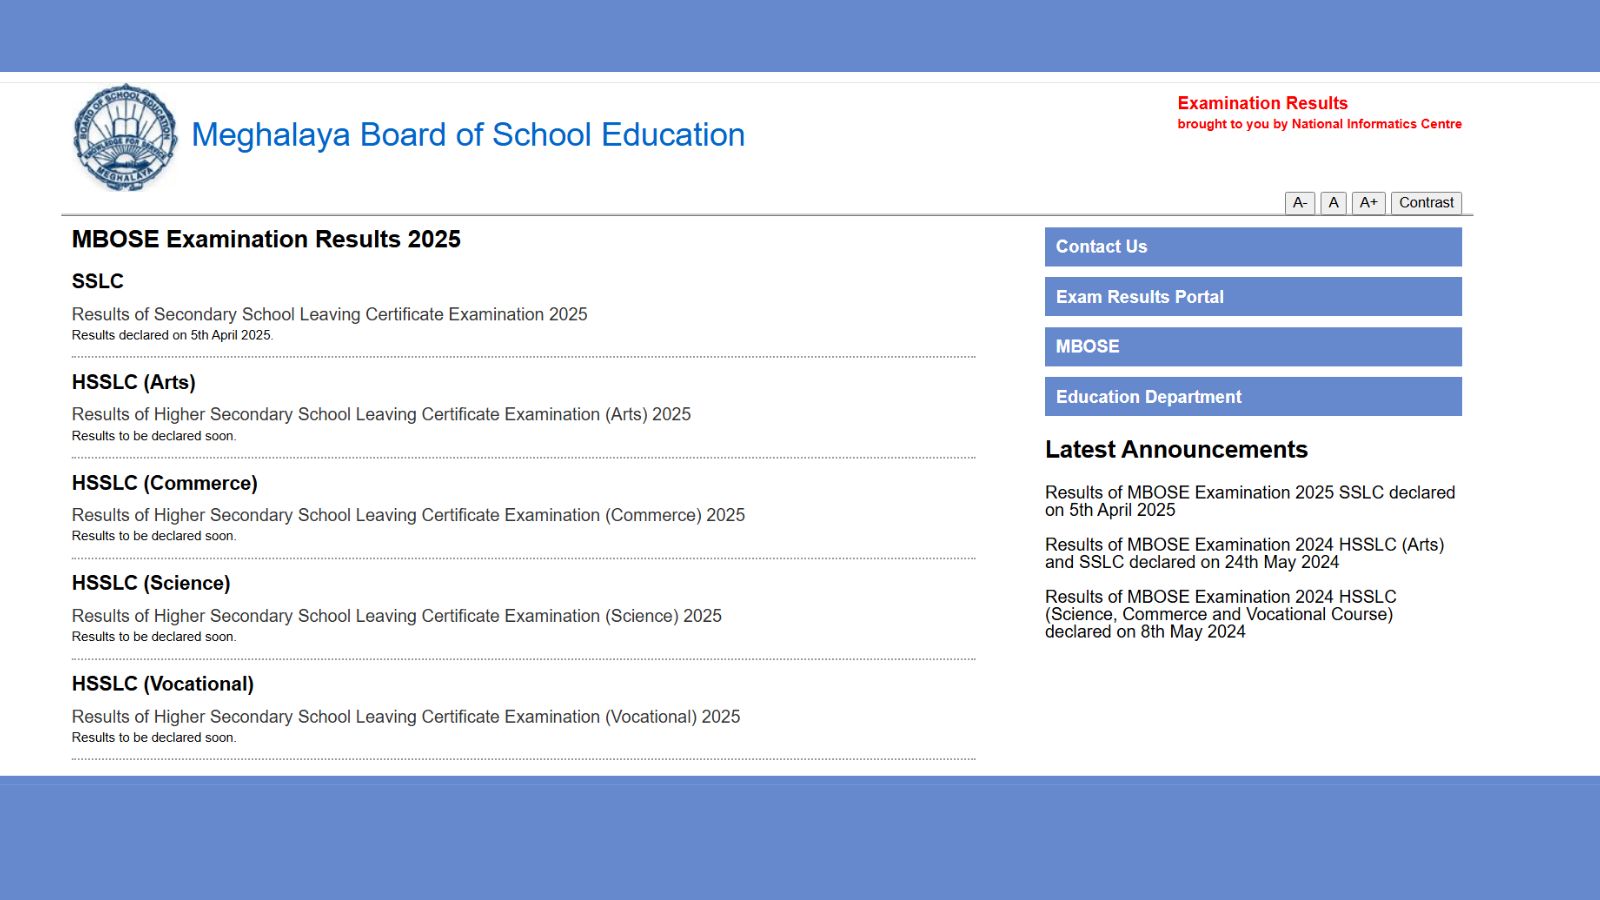This screenshot has height=900, width=1600.
Task: Click the MBOSE board emblem logo
Action: click(125, 137)
